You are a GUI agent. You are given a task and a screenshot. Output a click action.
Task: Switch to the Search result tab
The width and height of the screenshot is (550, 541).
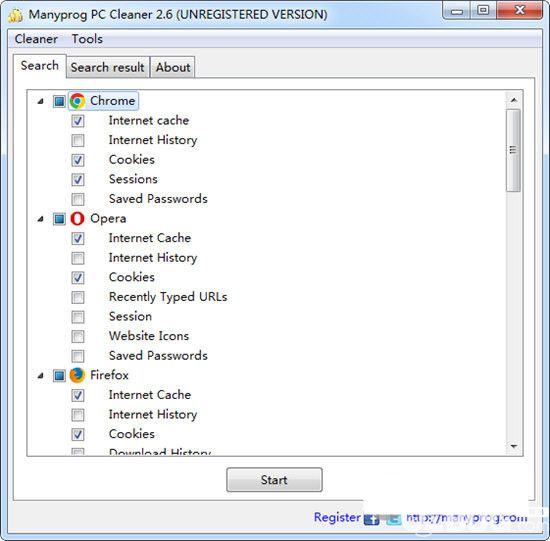click(x=108, y=67)
